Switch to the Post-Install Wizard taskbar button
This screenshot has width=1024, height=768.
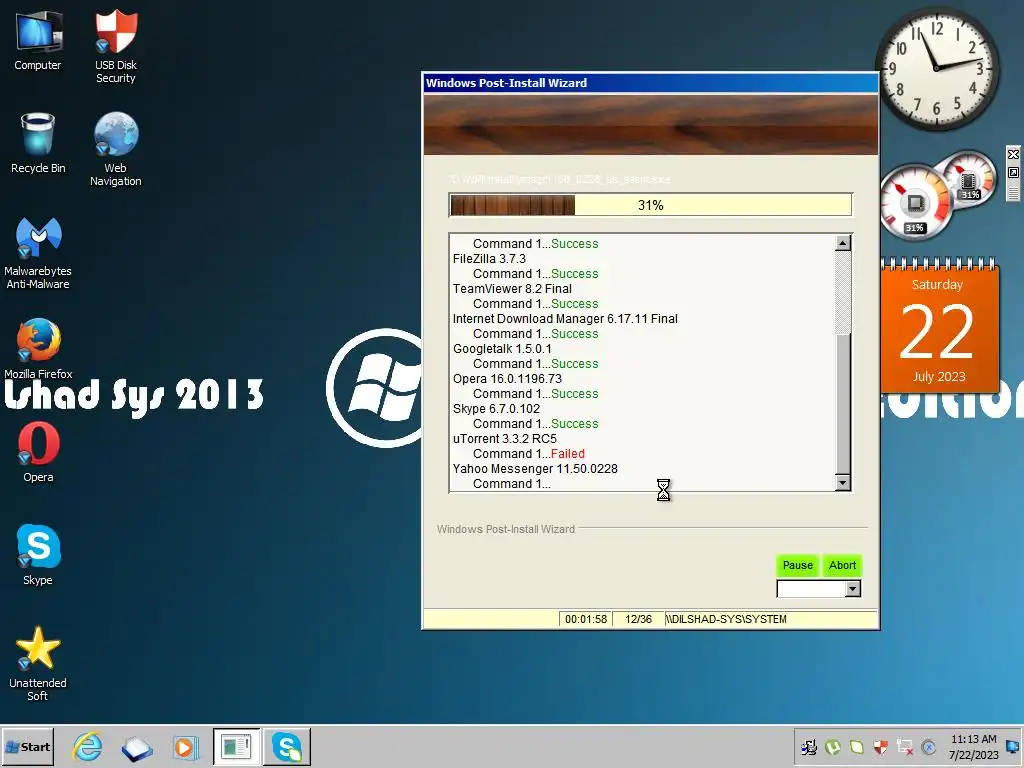(x=236, y=747)
